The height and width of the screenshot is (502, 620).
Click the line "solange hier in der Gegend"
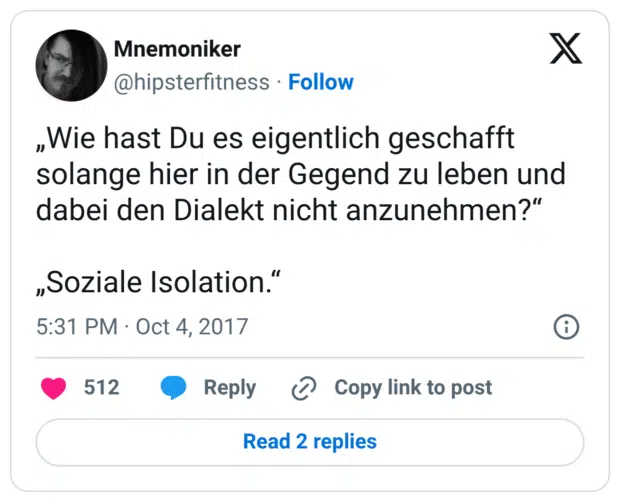[300, 173]
